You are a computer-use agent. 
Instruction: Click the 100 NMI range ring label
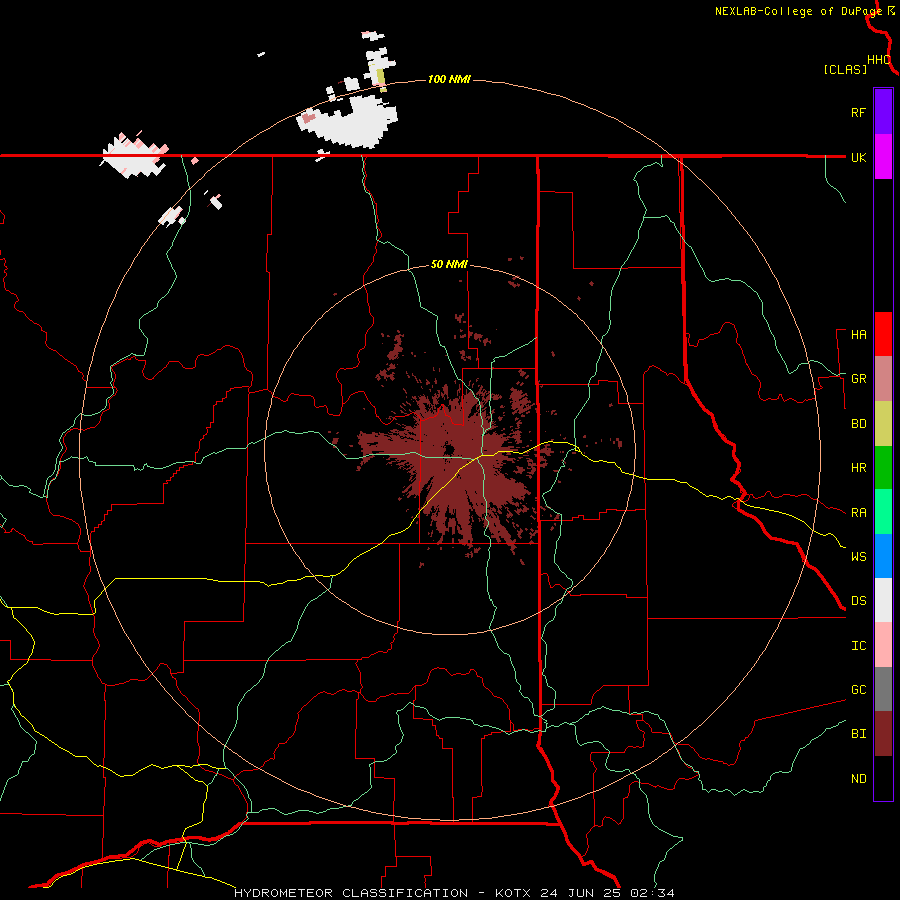point(449,79)
